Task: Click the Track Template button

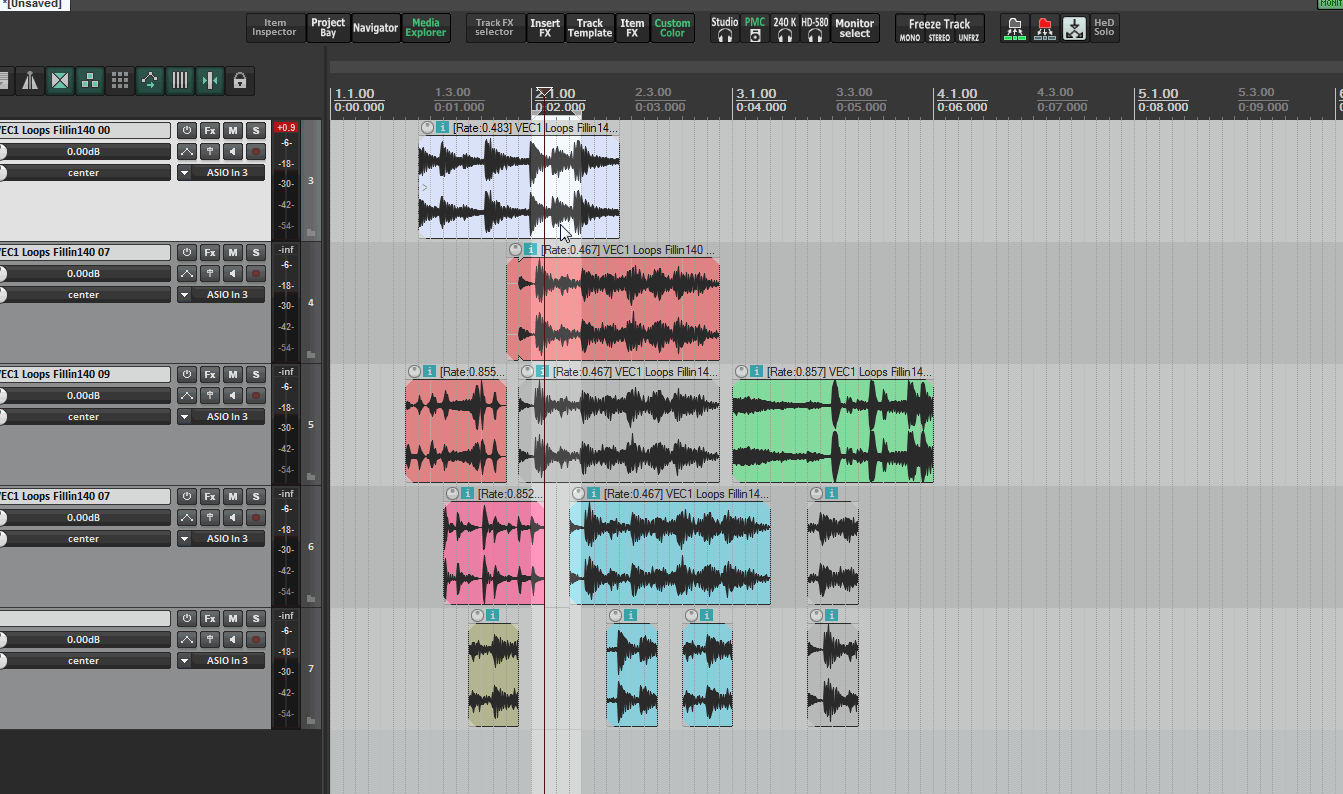Action: pos(590,28)
